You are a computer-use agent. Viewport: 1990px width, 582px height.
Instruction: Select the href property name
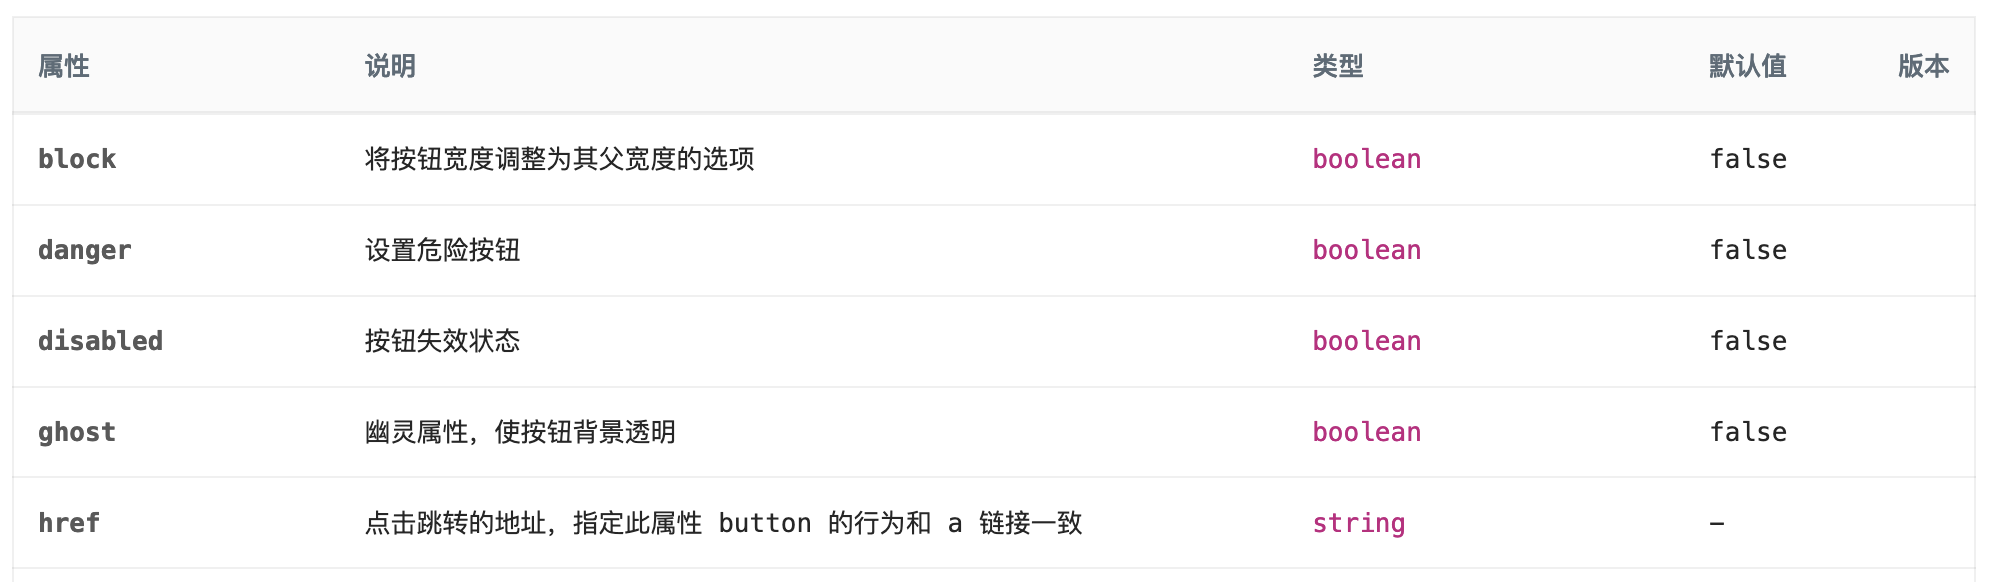(69, 523)
